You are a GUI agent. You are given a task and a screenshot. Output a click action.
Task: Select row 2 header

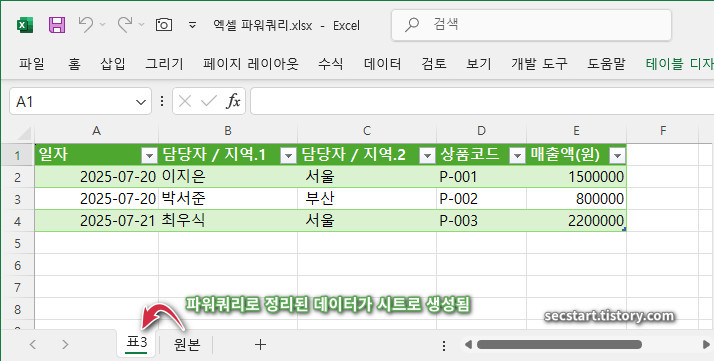(17, 177)
